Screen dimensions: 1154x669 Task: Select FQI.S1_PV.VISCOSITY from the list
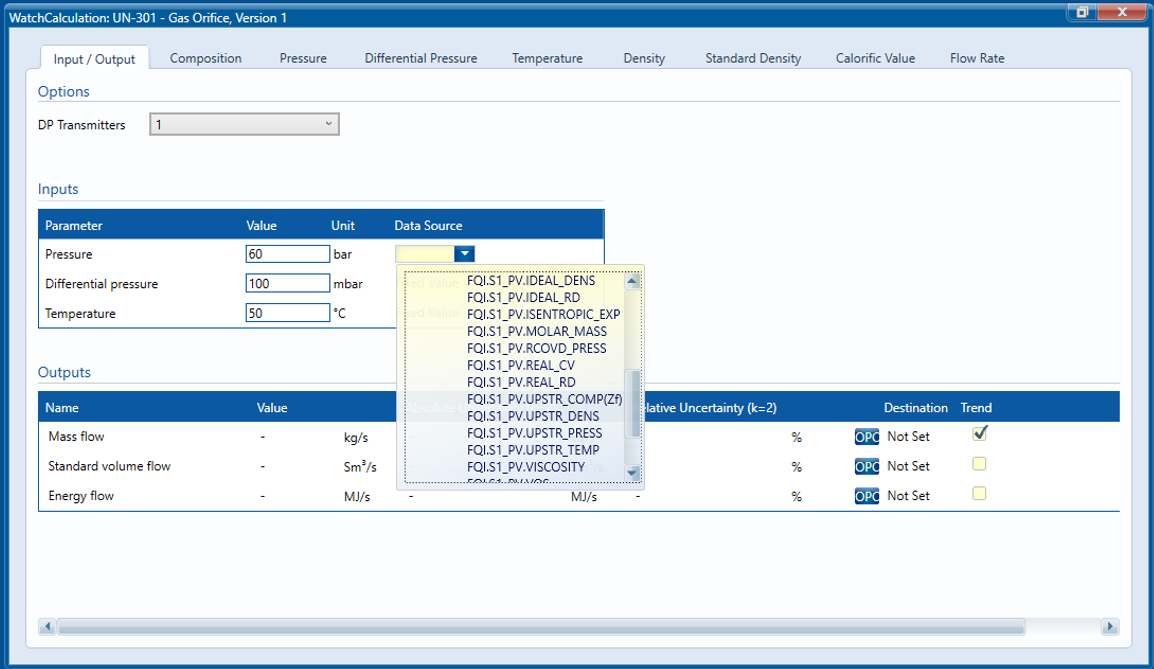pyautogui.click(x=525, y=467)
